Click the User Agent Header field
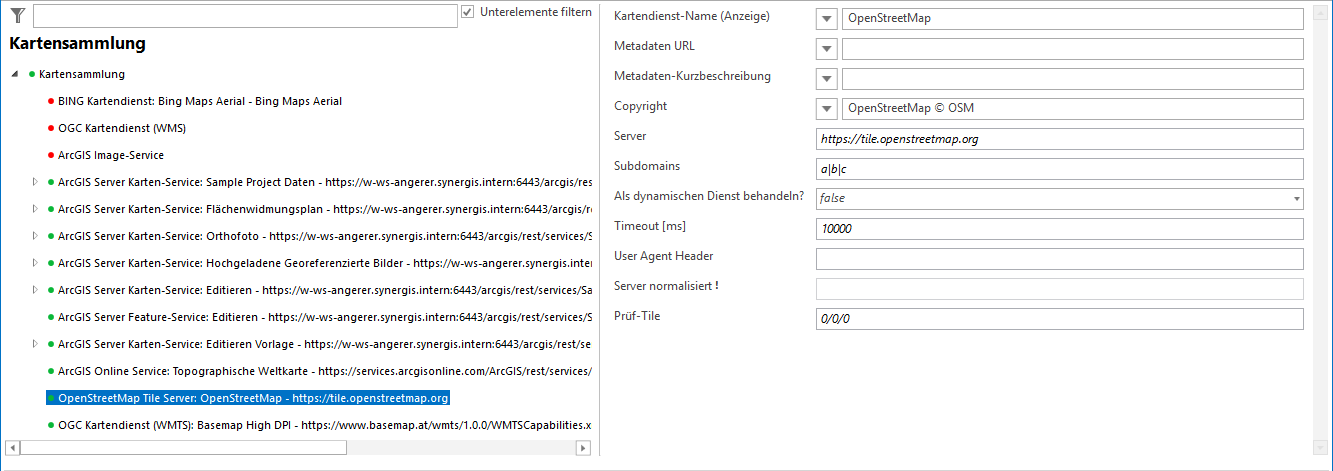The image size is (1333, 471). tap(1060, 259)
